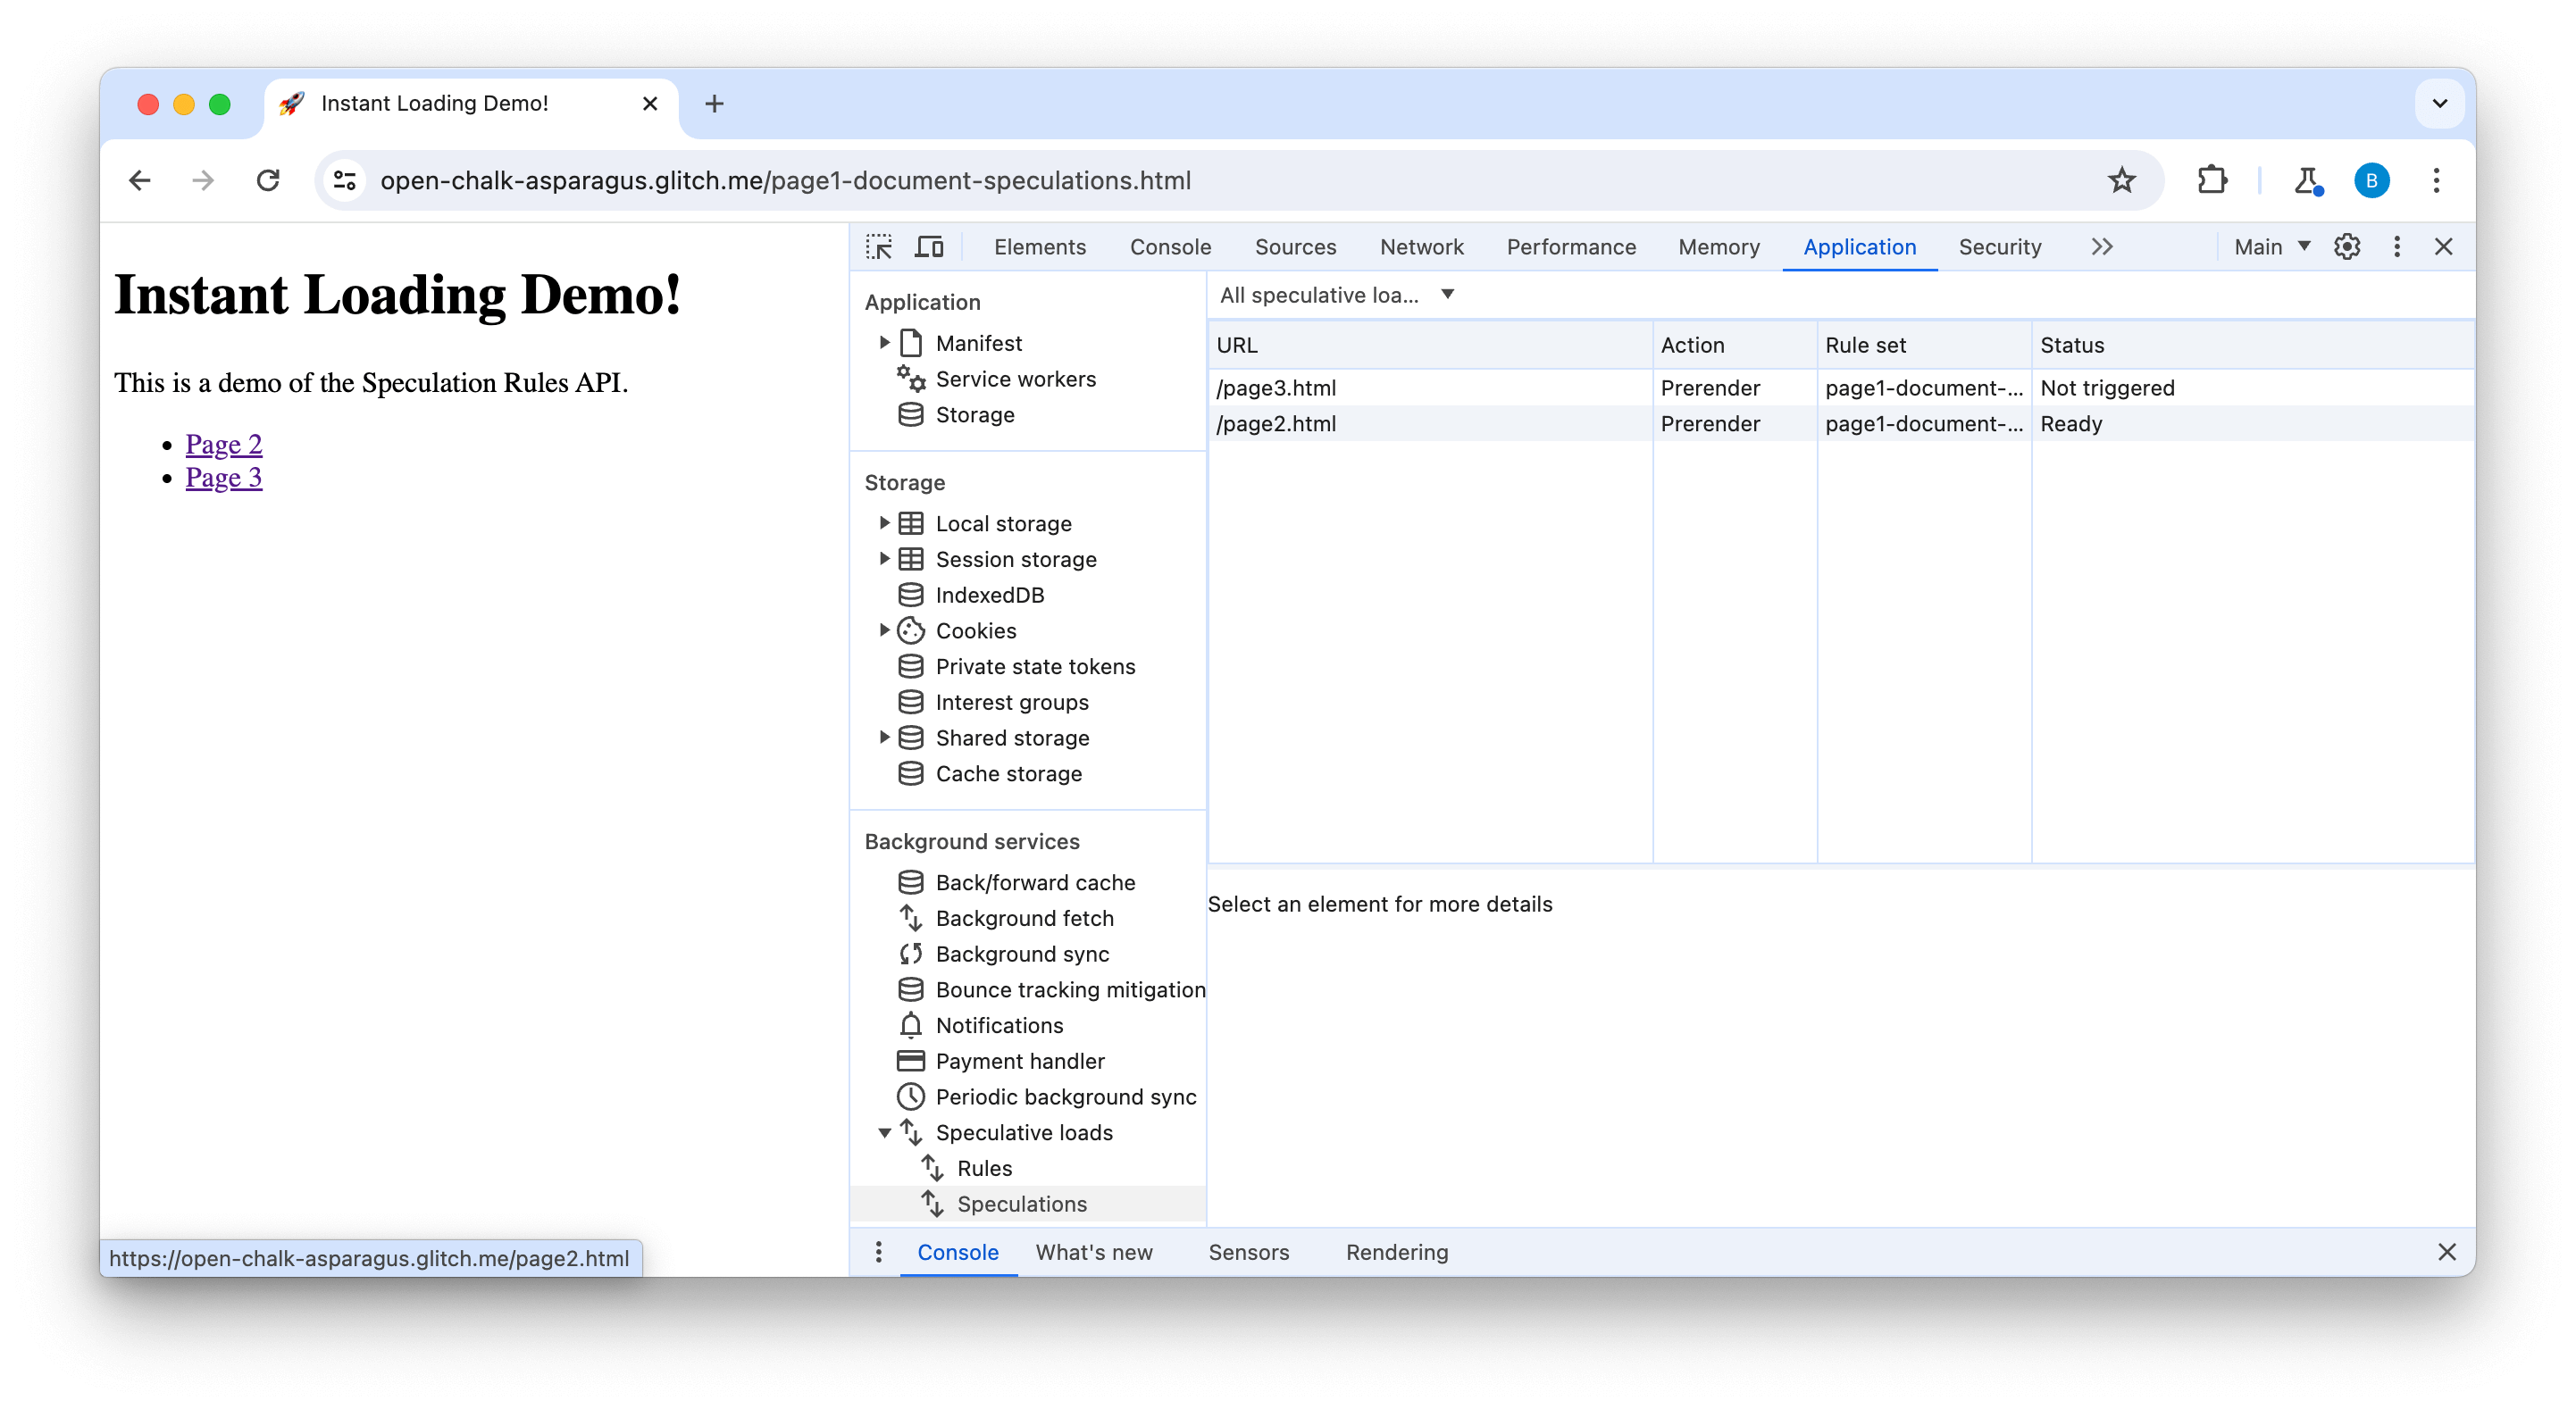Open the All speculative loads dropdown

coord(1336,295)
